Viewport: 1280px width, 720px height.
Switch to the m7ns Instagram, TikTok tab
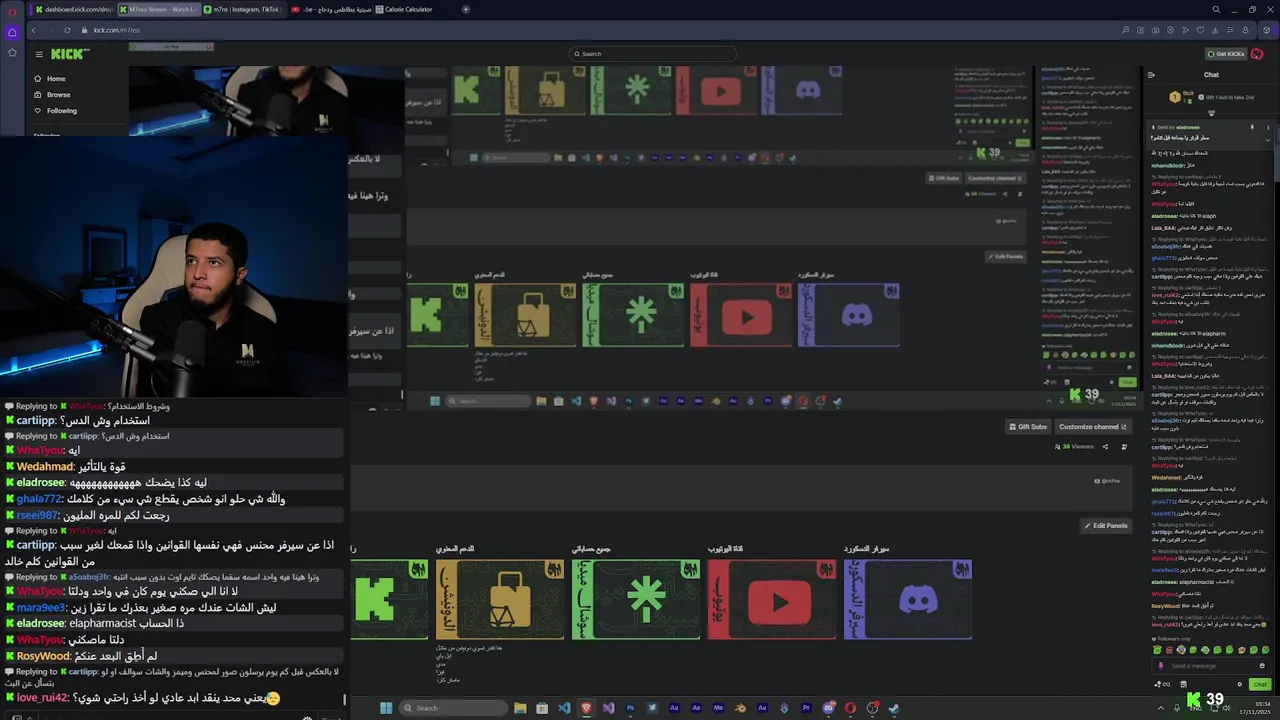point(244,9)
